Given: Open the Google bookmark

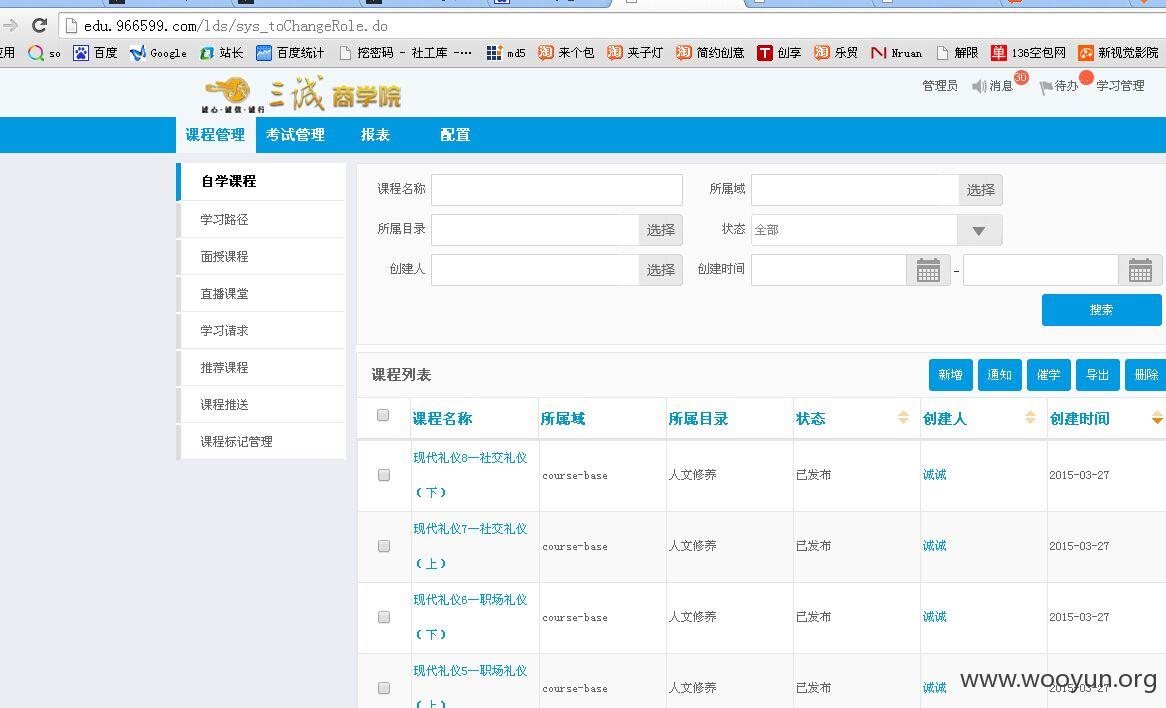Looking at the screenshot, I should pyautogui.click(x=158, y=53).
